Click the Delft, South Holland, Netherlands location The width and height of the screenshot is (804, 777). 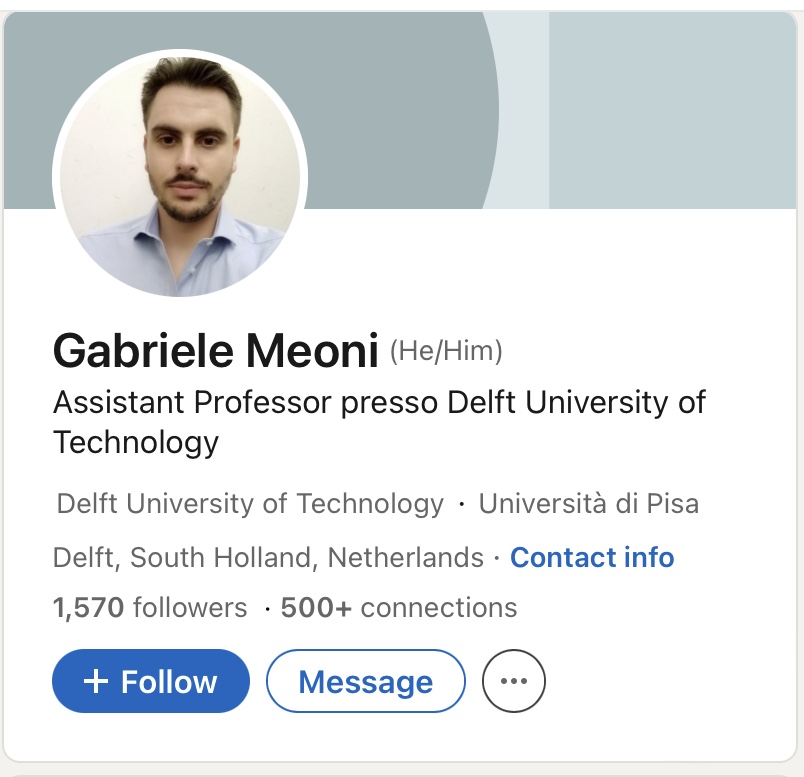coord(268,557)
